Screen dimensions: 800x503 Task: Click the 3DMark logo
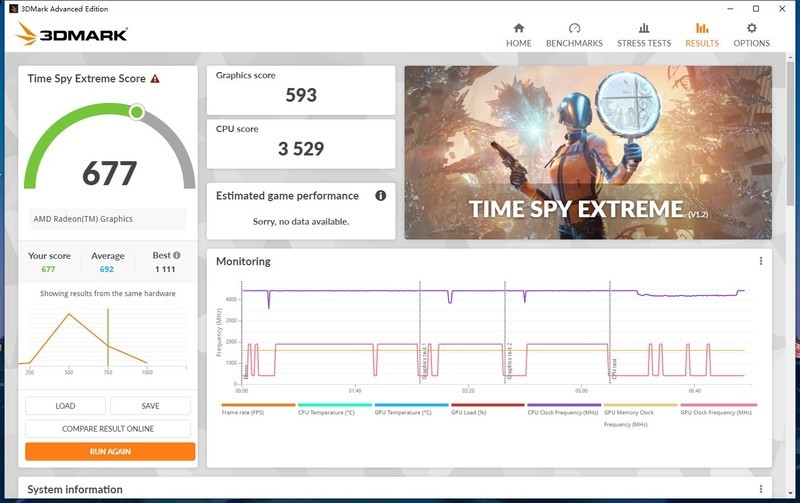(x=71, y=34)
